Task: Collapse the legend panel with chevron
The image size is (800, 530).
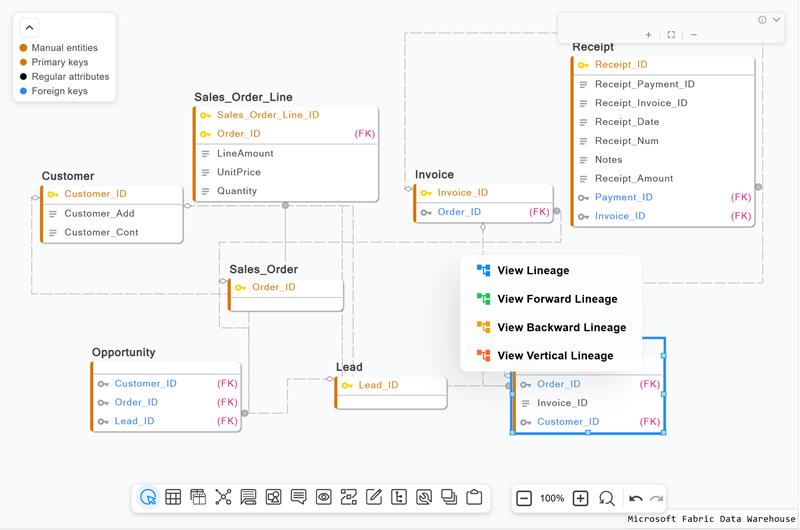Action: tap(29, 28)
